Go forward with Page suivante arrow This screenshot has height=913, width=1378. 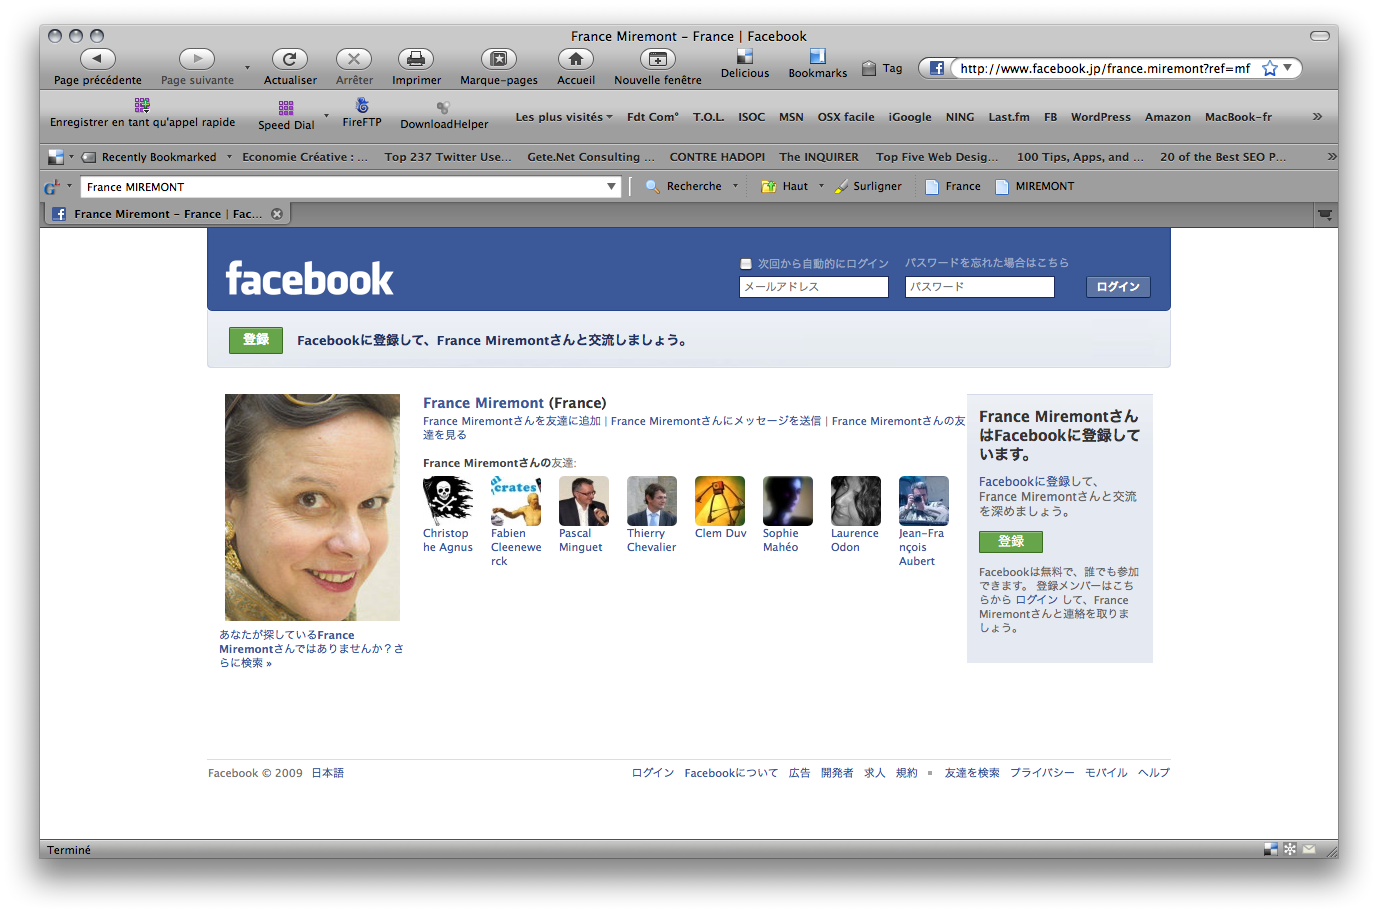[197, 59]
